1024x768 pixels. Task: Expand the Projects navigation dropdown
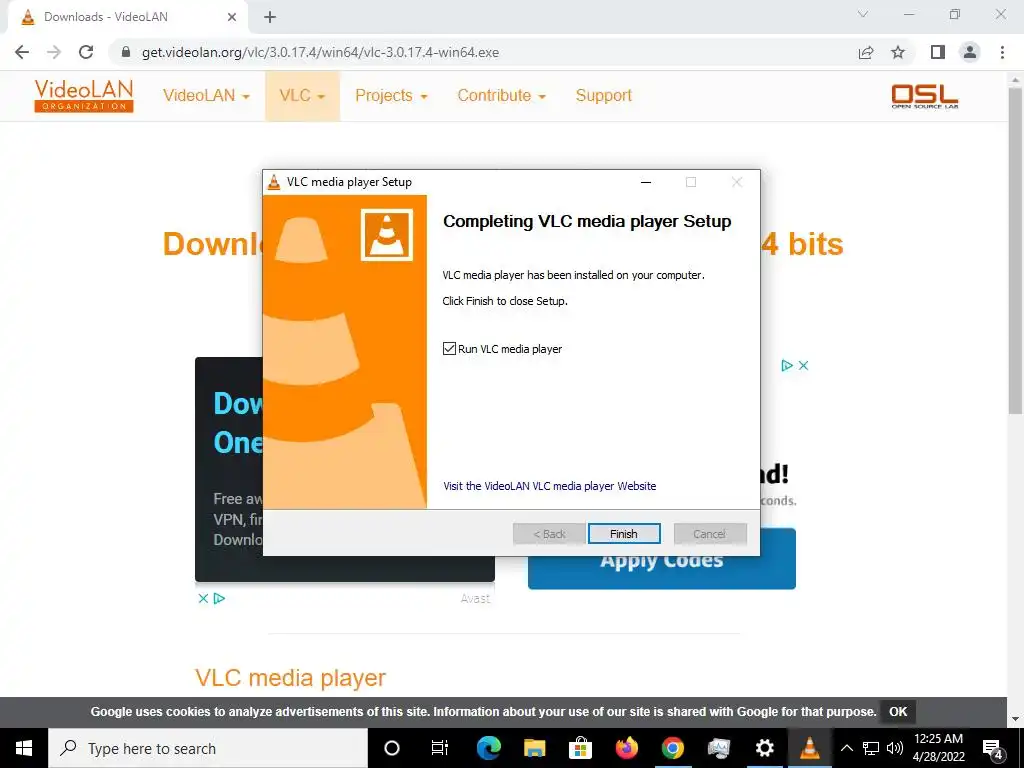(391, 96)
